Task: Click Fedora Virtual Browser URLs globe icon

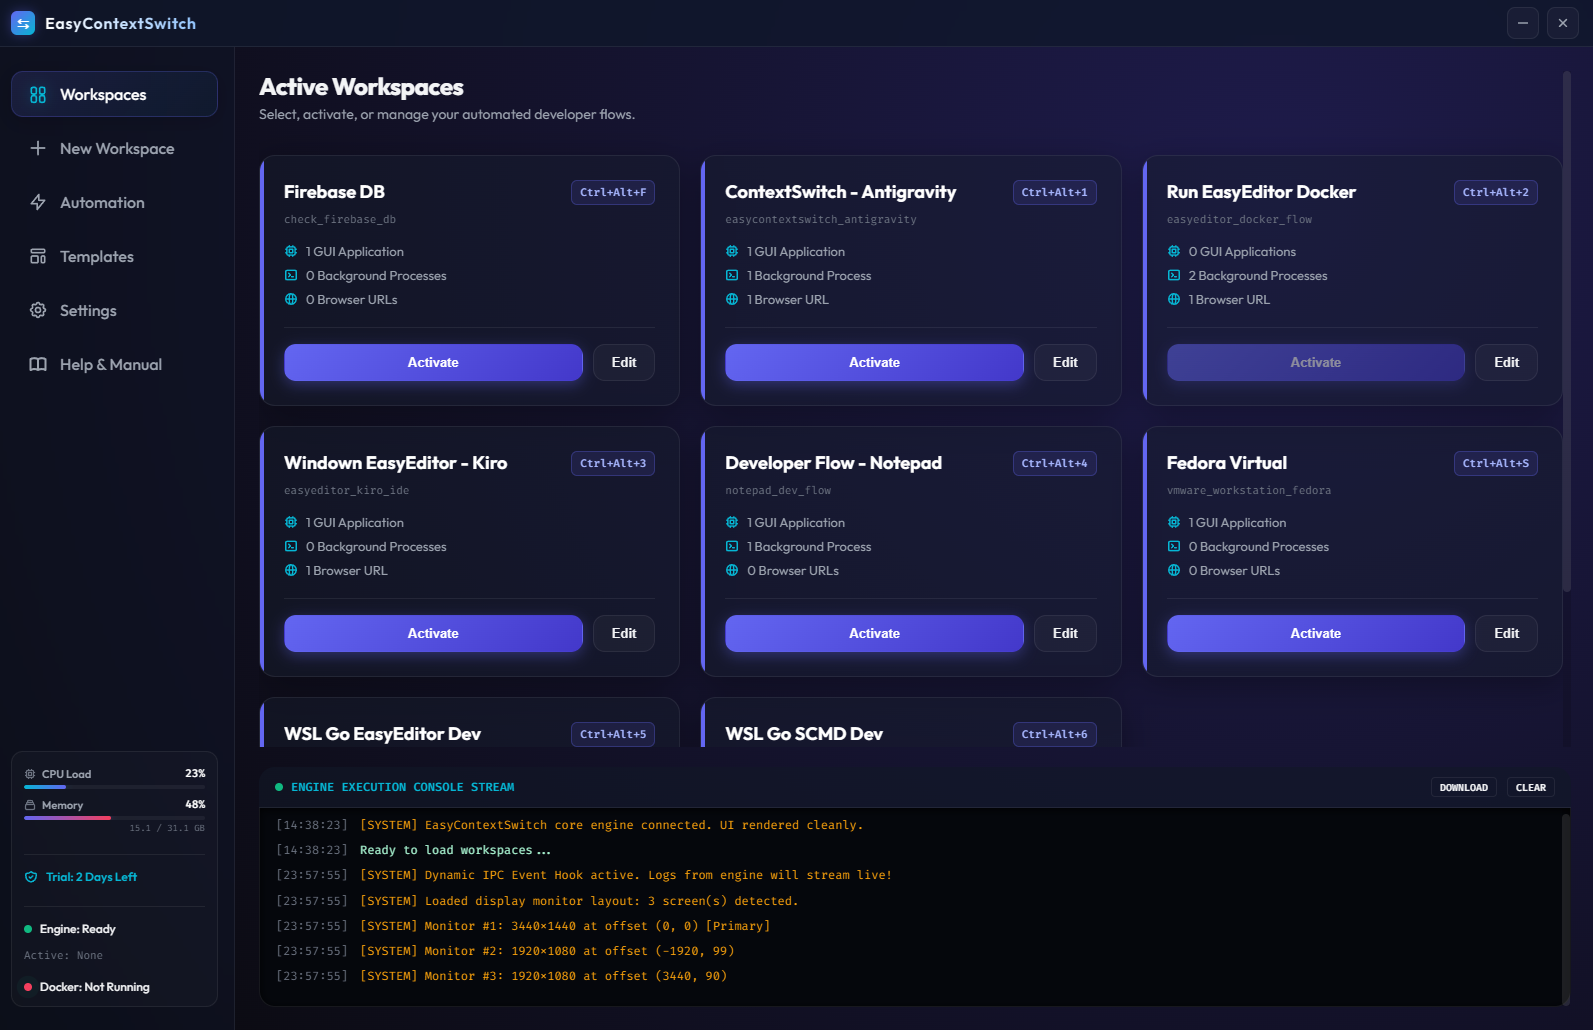Action: tap(1174, 570)
